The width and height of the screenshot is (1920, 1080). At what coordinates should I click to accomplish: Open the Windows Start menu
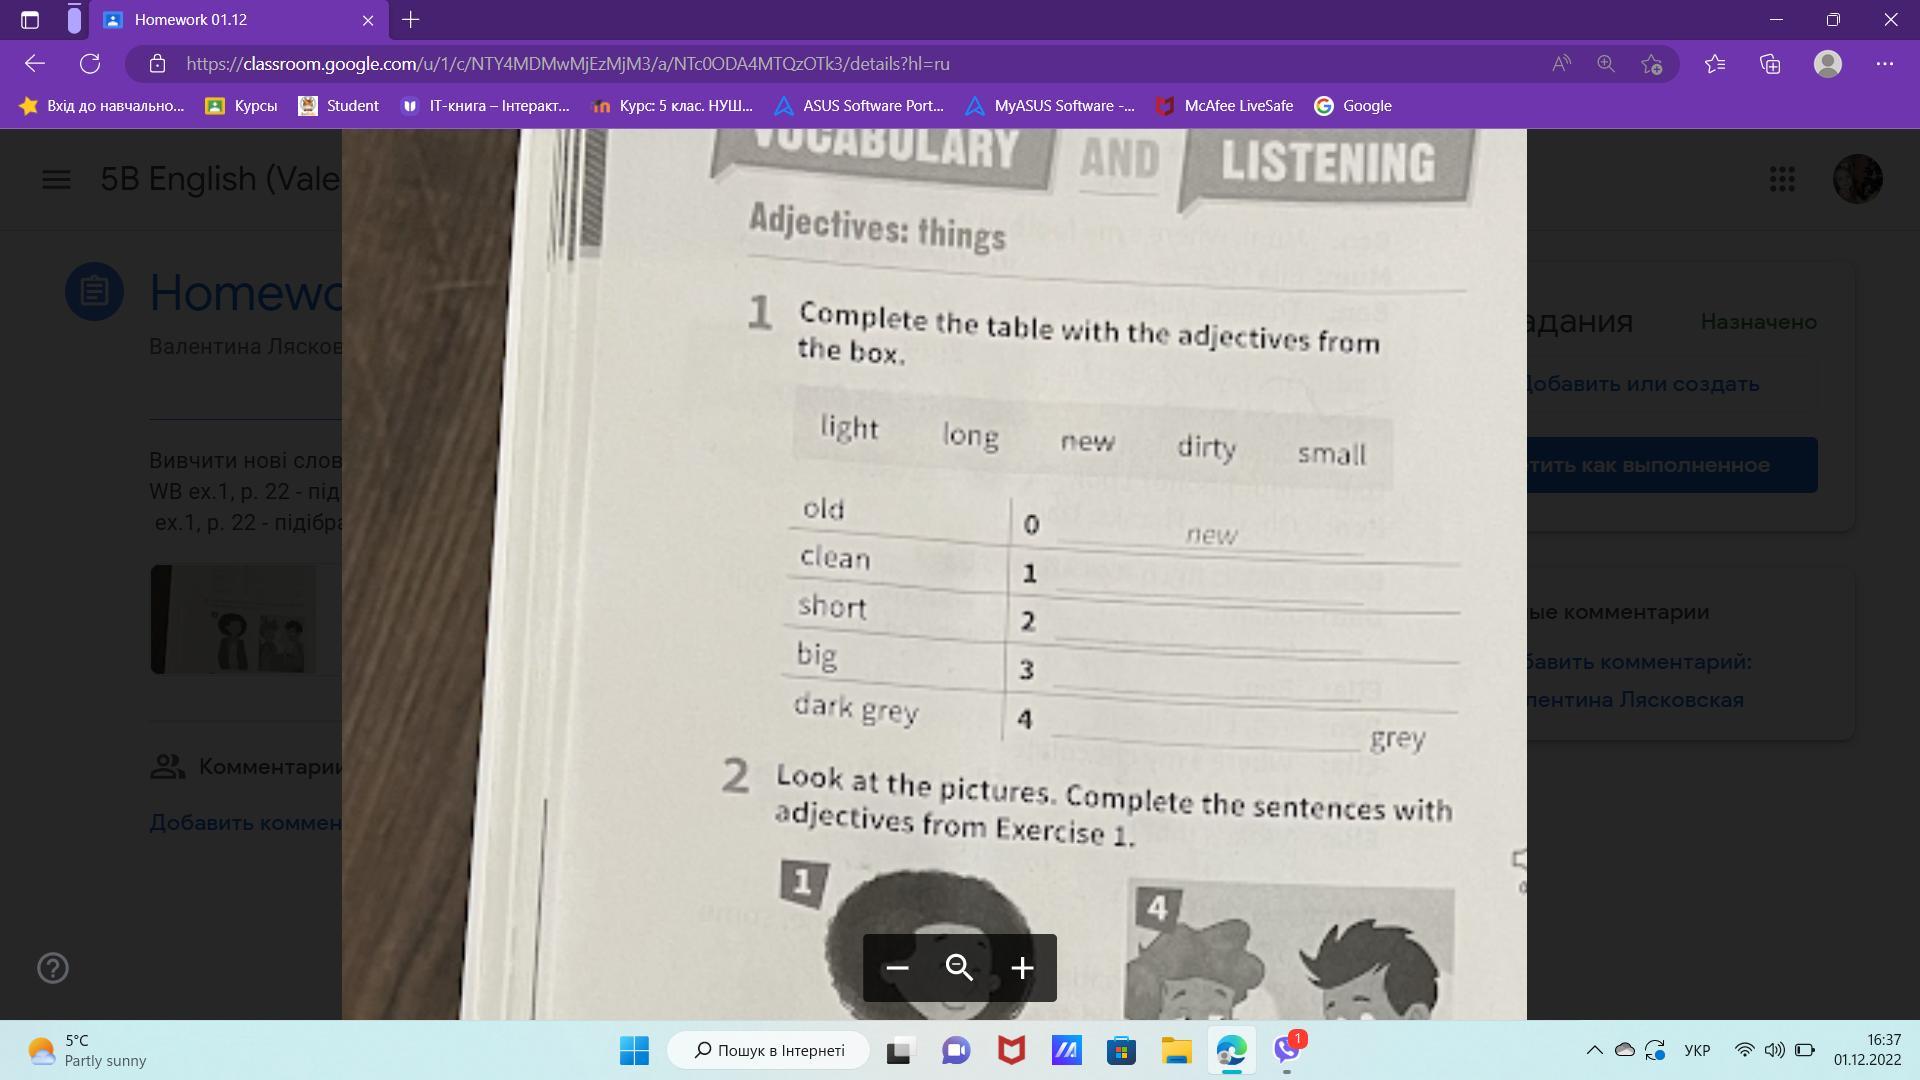[x=634, y=1050]
